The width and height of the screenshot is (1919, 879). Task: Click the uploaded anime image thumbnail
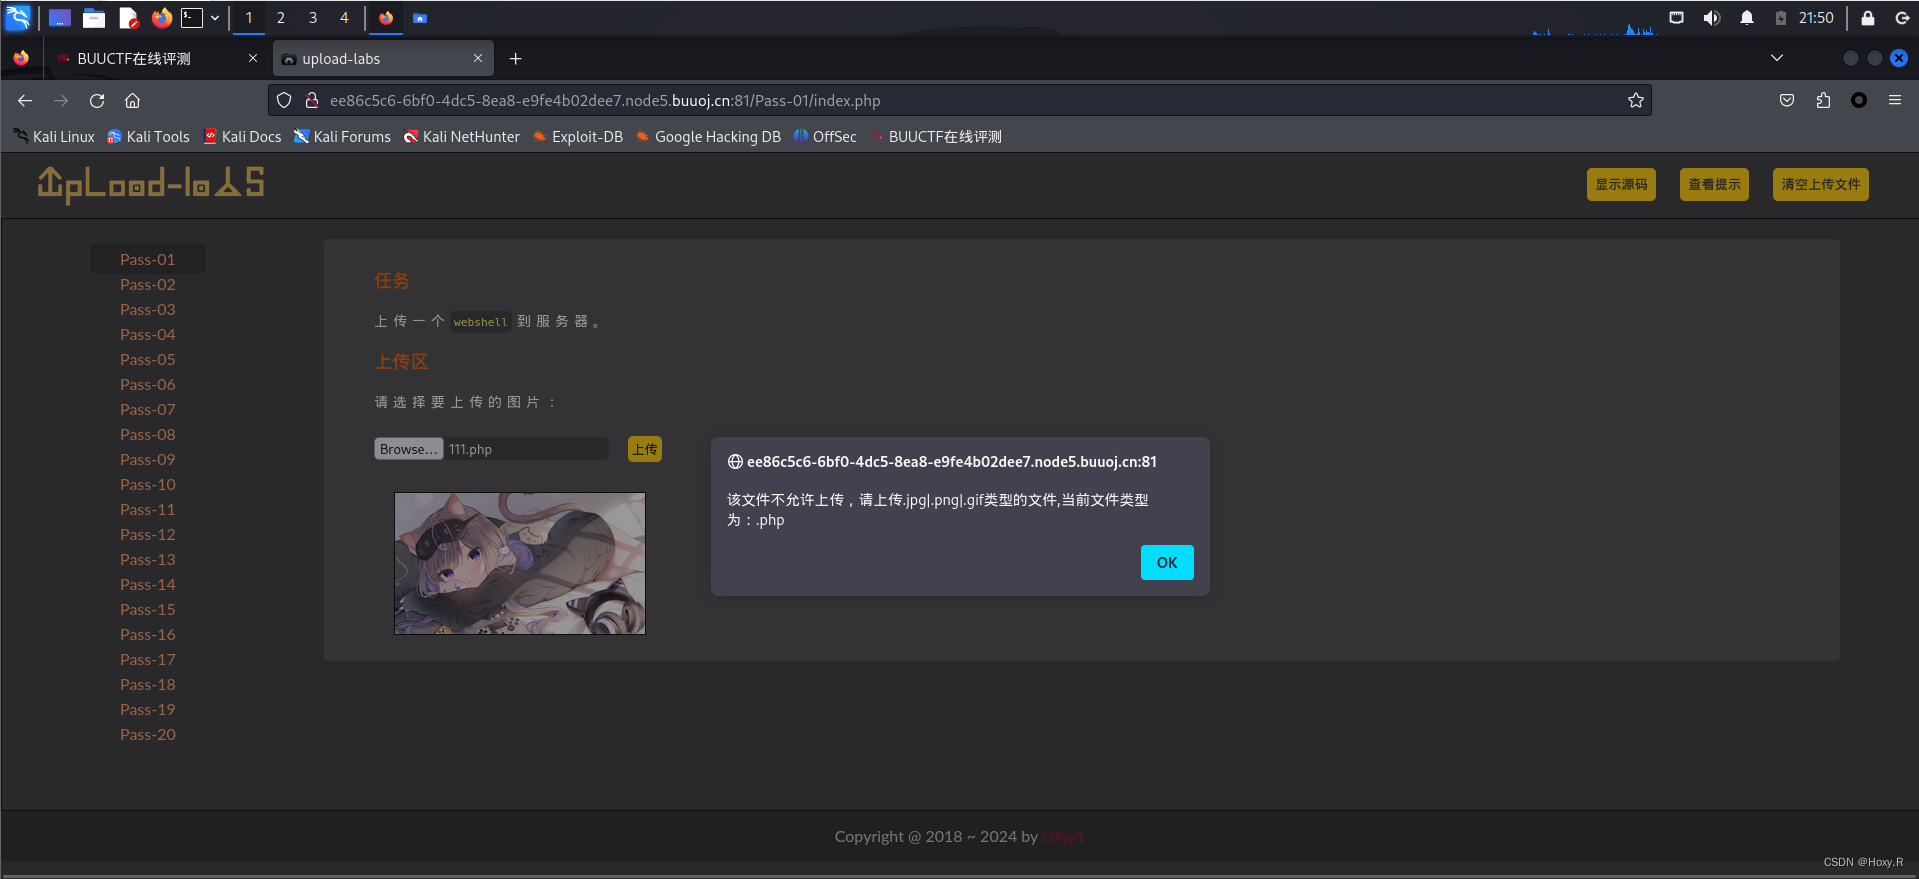[520, 563]
